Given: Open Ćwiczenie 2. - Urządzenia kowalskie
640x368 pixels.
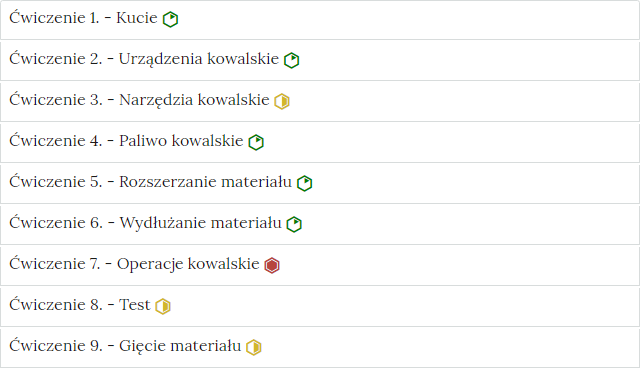Looking at the screenshot, I should click(x=144, y=59).
